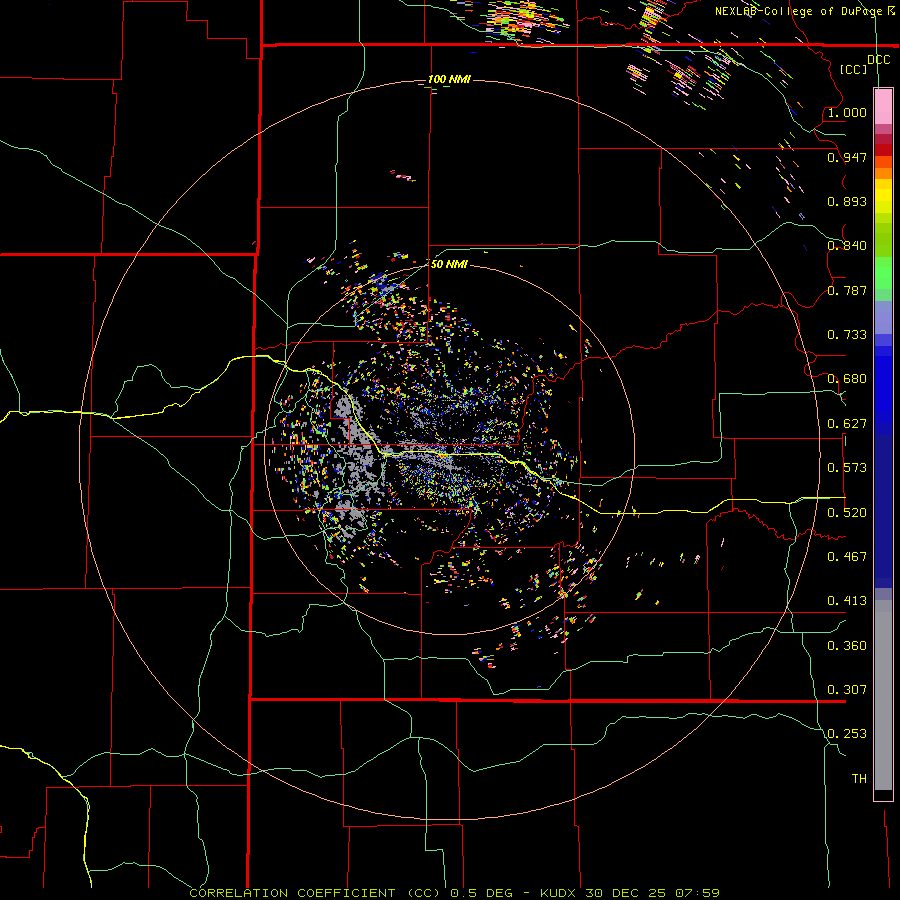Click the 0.840 legend value
Viewport: 900px width, 900px height.
[x=847, y=246]
